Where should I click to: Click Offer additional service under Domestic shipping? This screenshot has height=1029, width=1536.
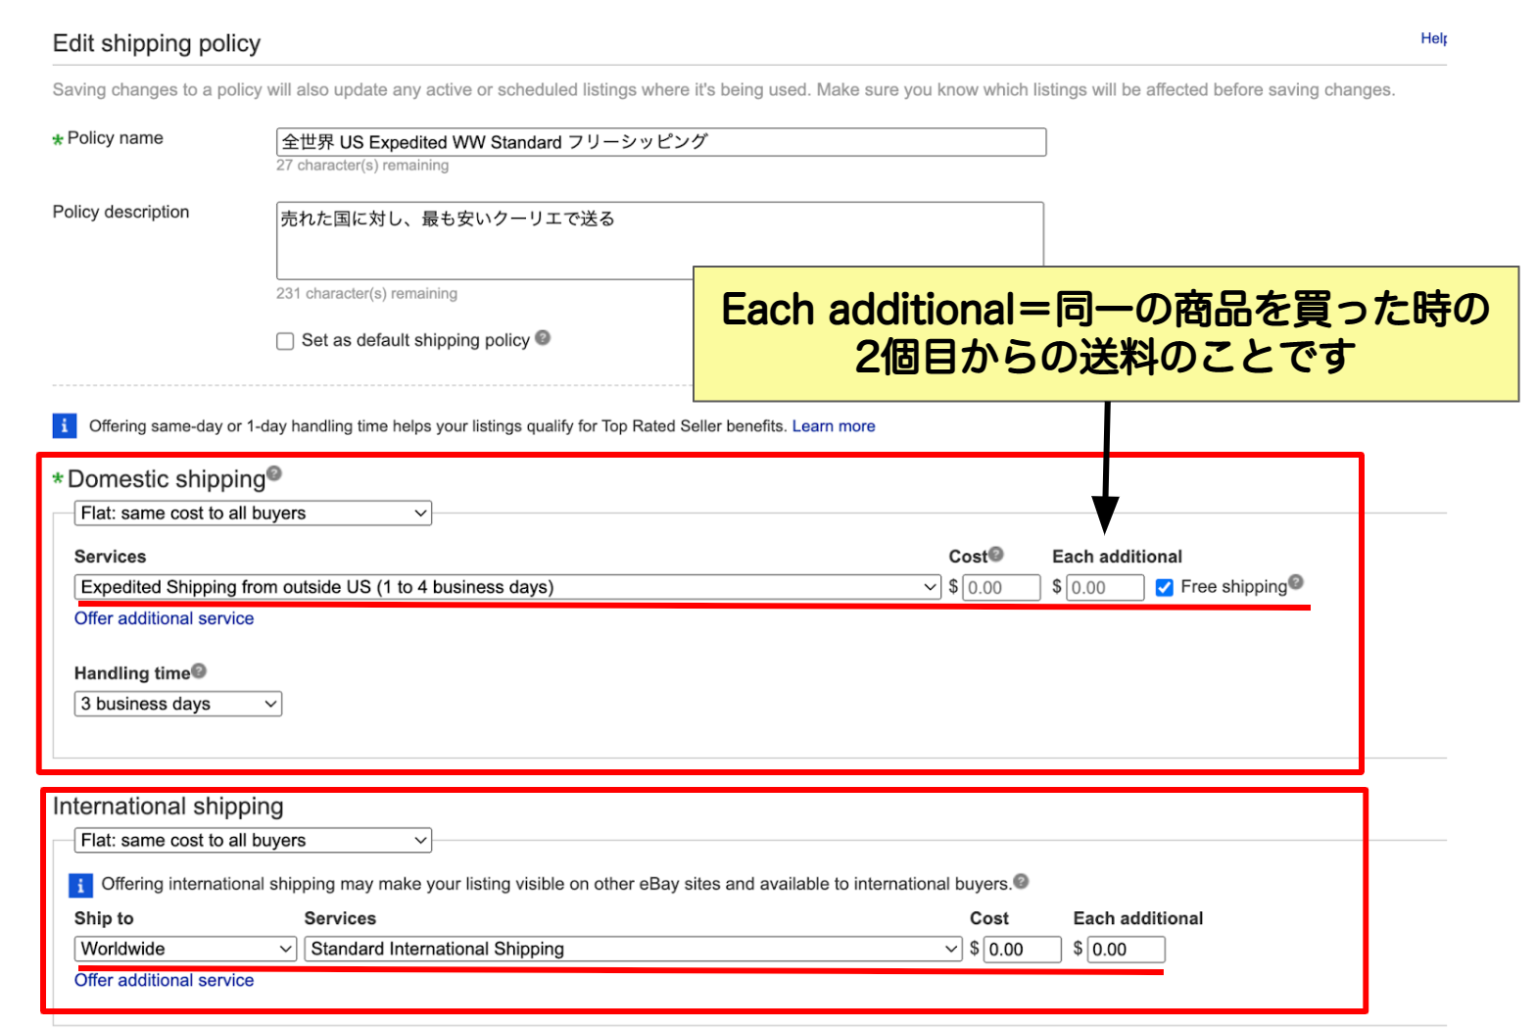(x=164, y=618)
